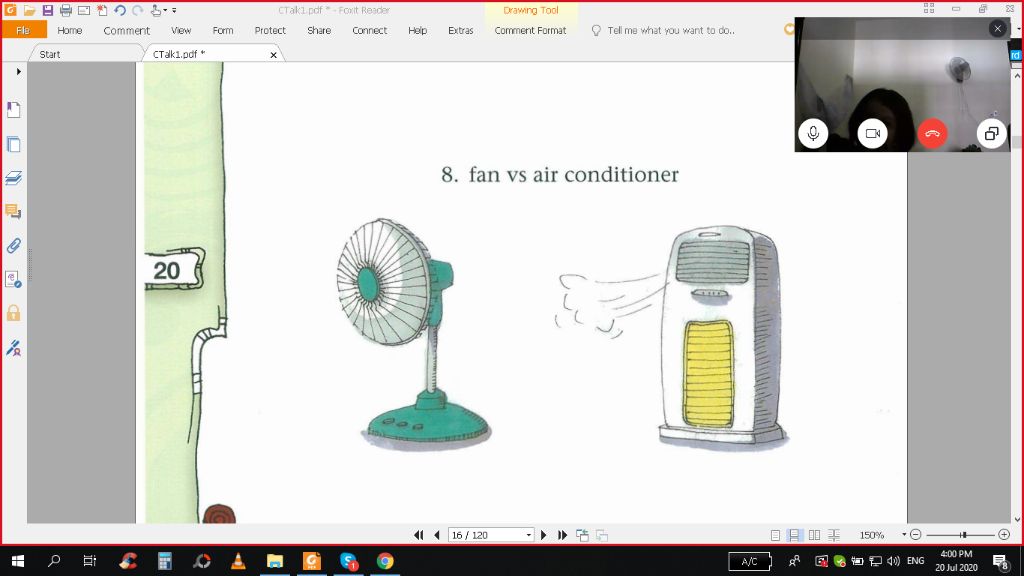Open the Connect ribbon tab
The image size is (1024, 576).
pyautogui.click(x=369, y=30)
